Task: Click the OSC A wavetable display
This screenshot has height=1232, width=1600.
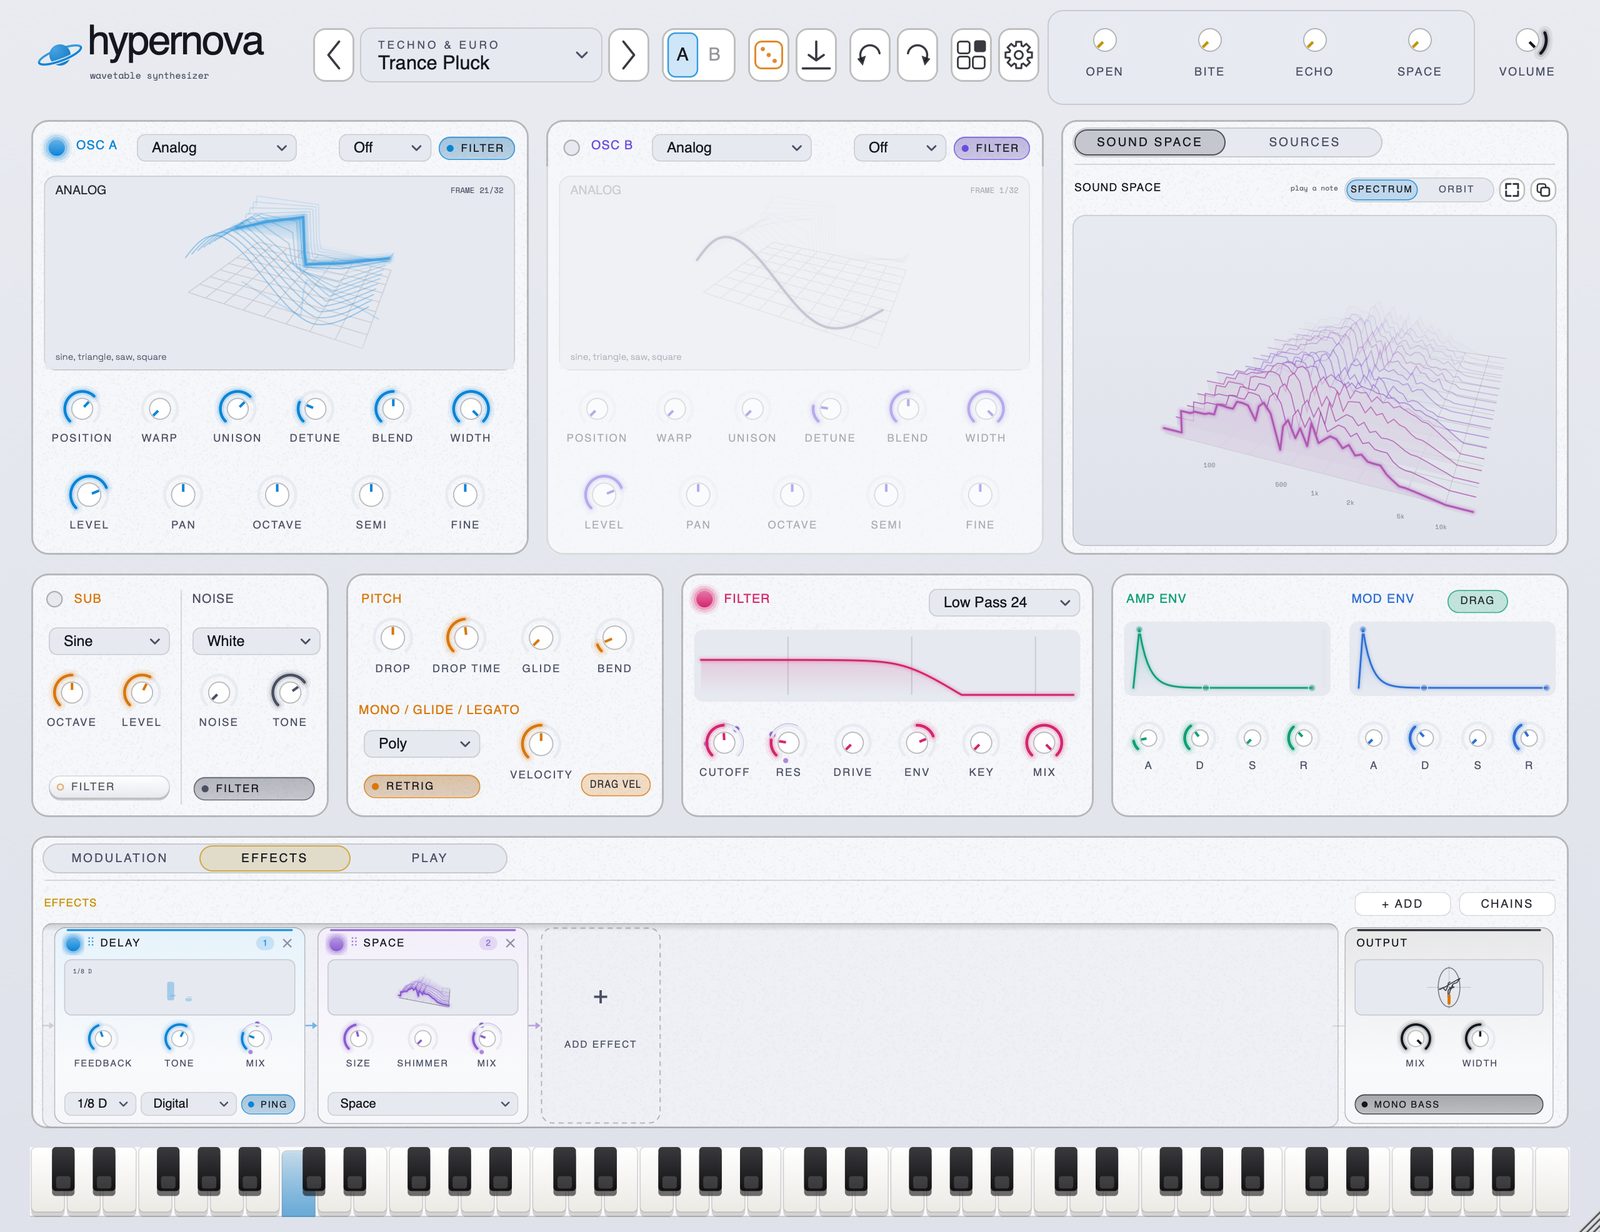Action: 279,273
